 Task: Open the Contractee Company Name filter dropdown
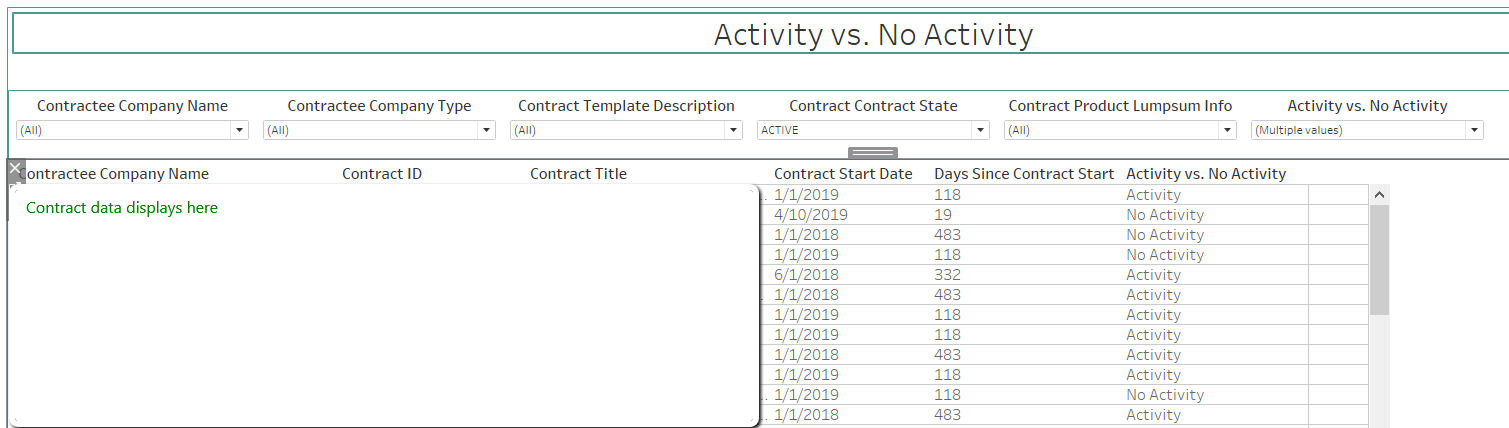239,130
